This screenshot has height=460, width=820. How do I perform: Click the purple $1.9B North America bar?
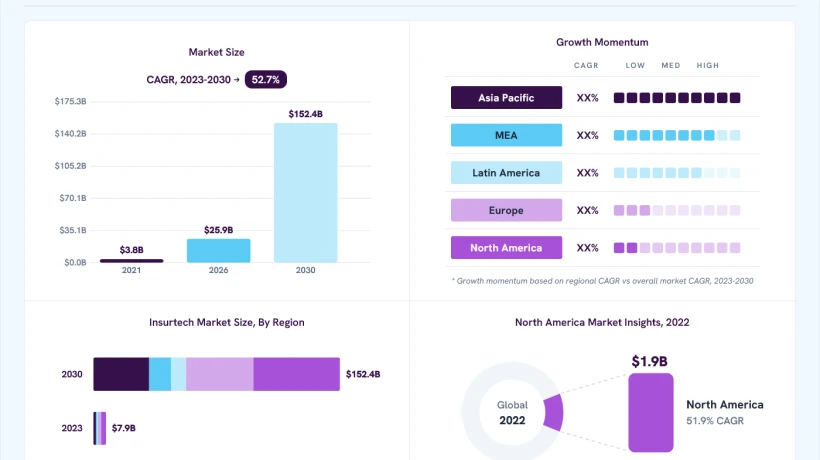tap(651, 412)
